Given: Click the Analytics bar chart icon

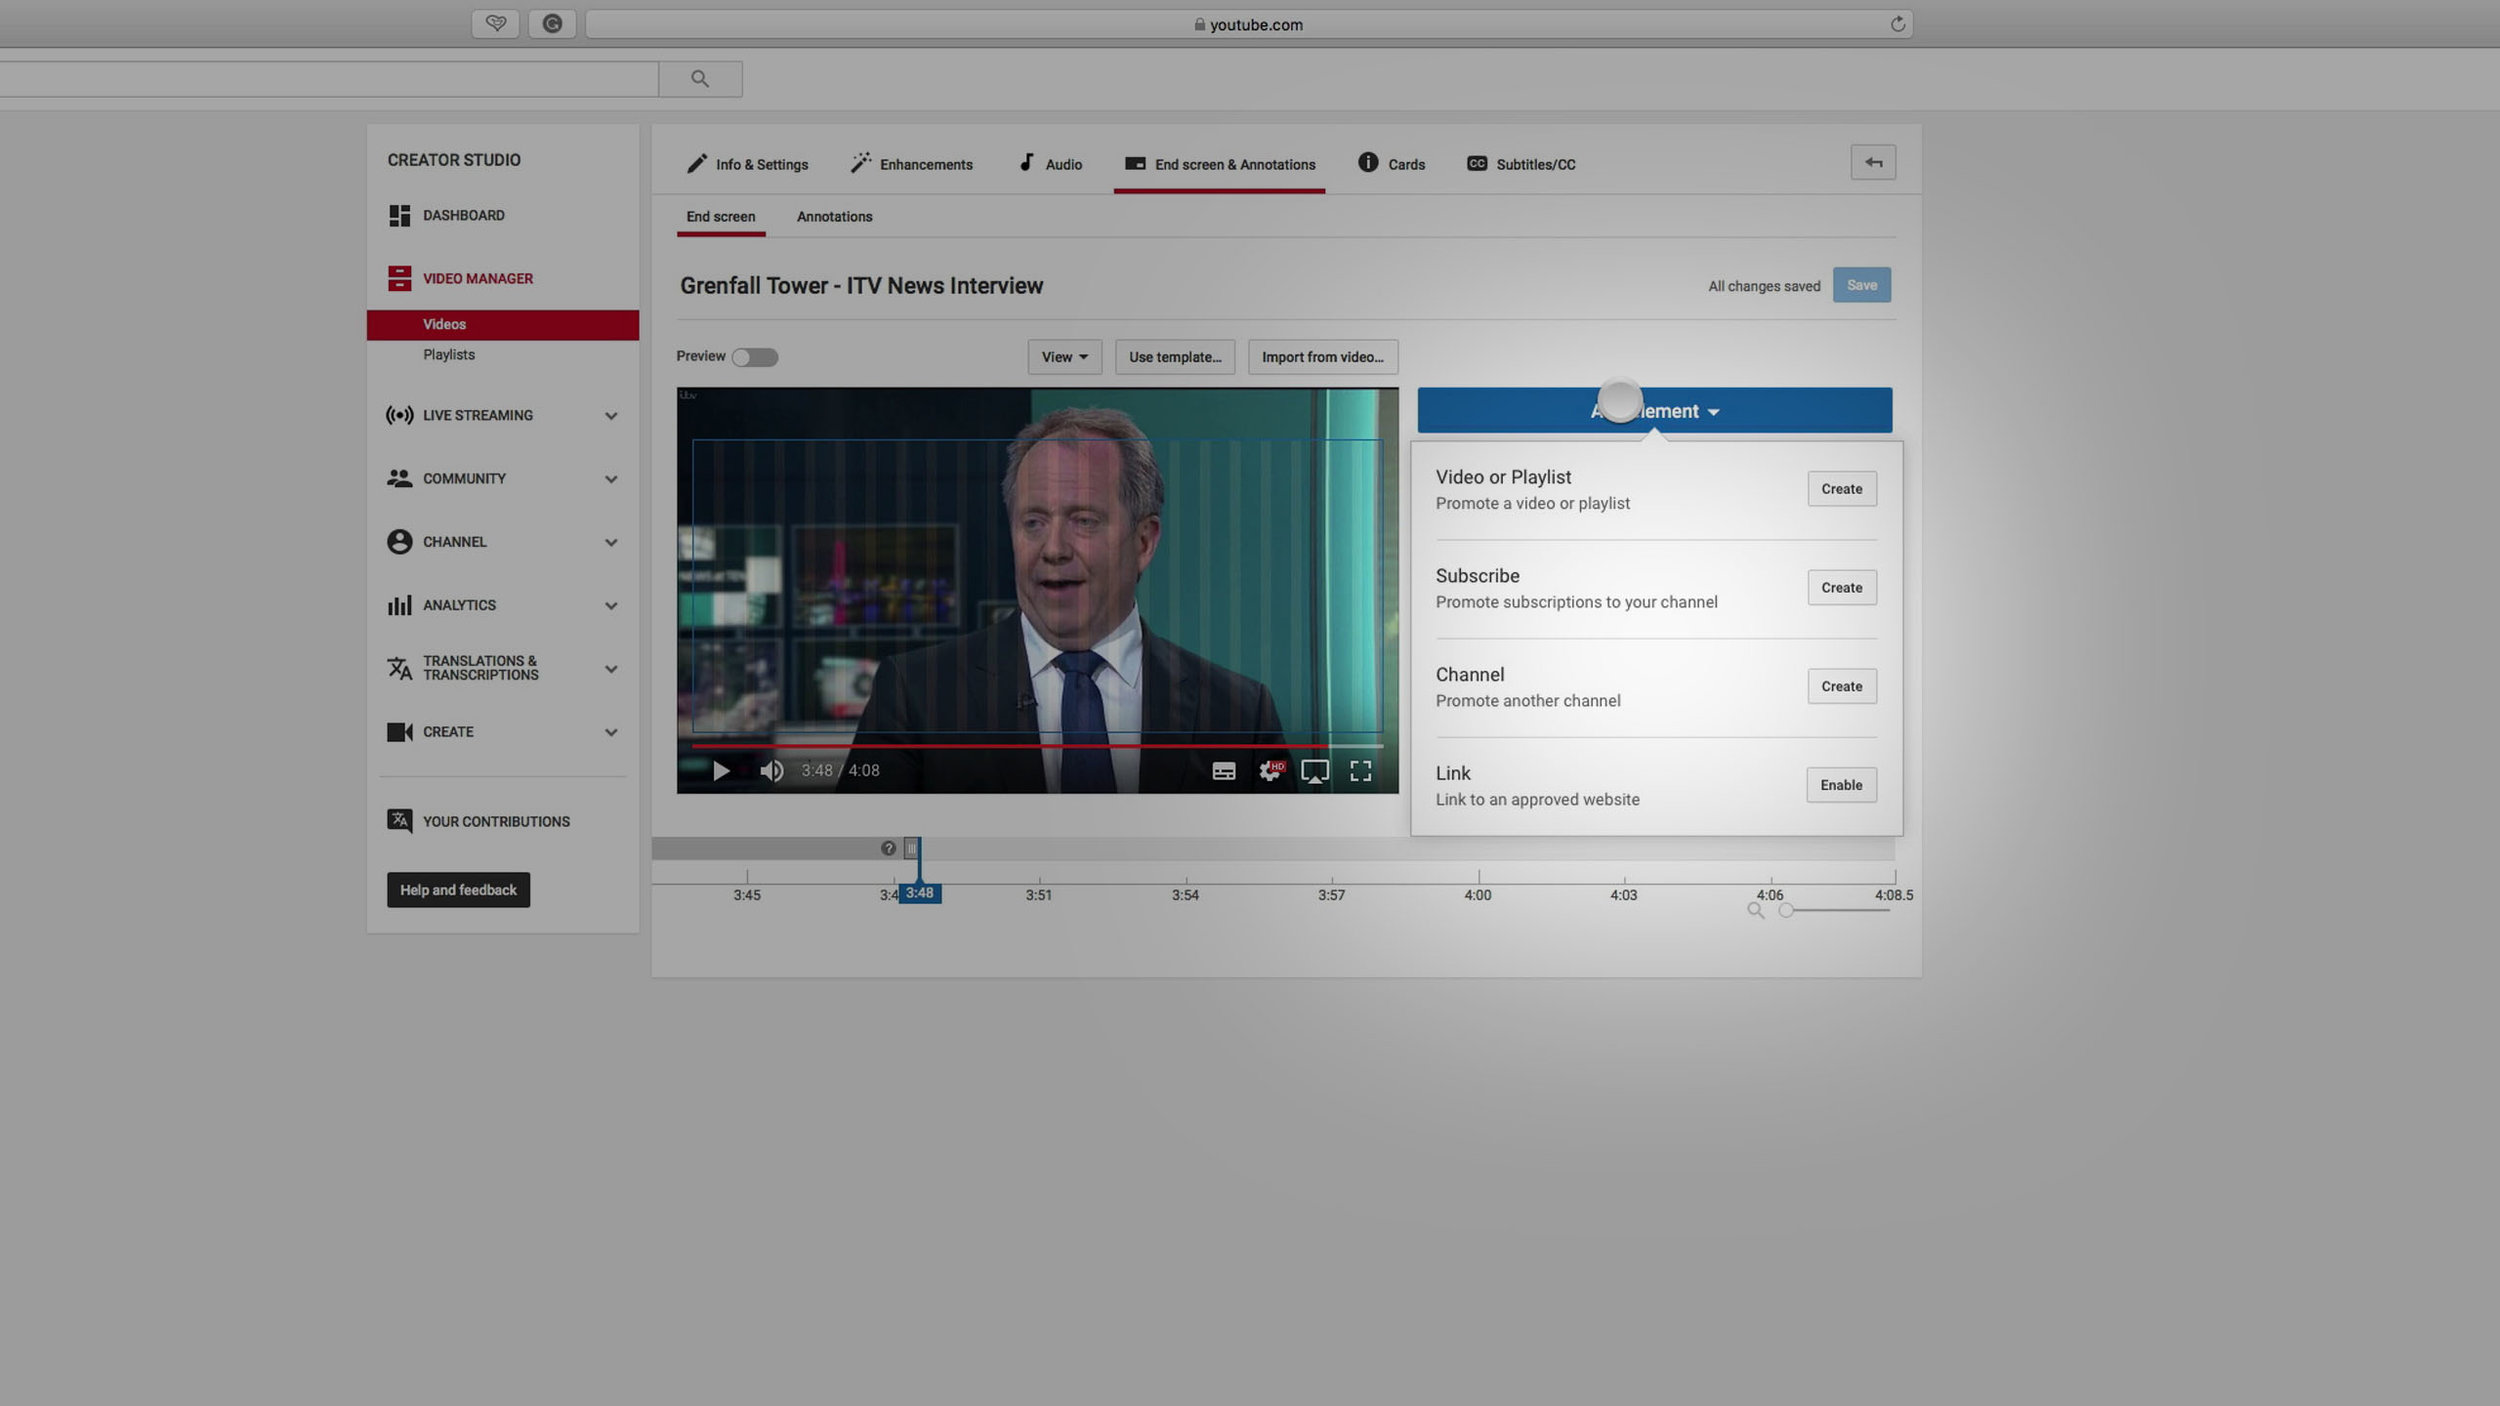Looking at the screenshot, I should click(x=399, y=605).
